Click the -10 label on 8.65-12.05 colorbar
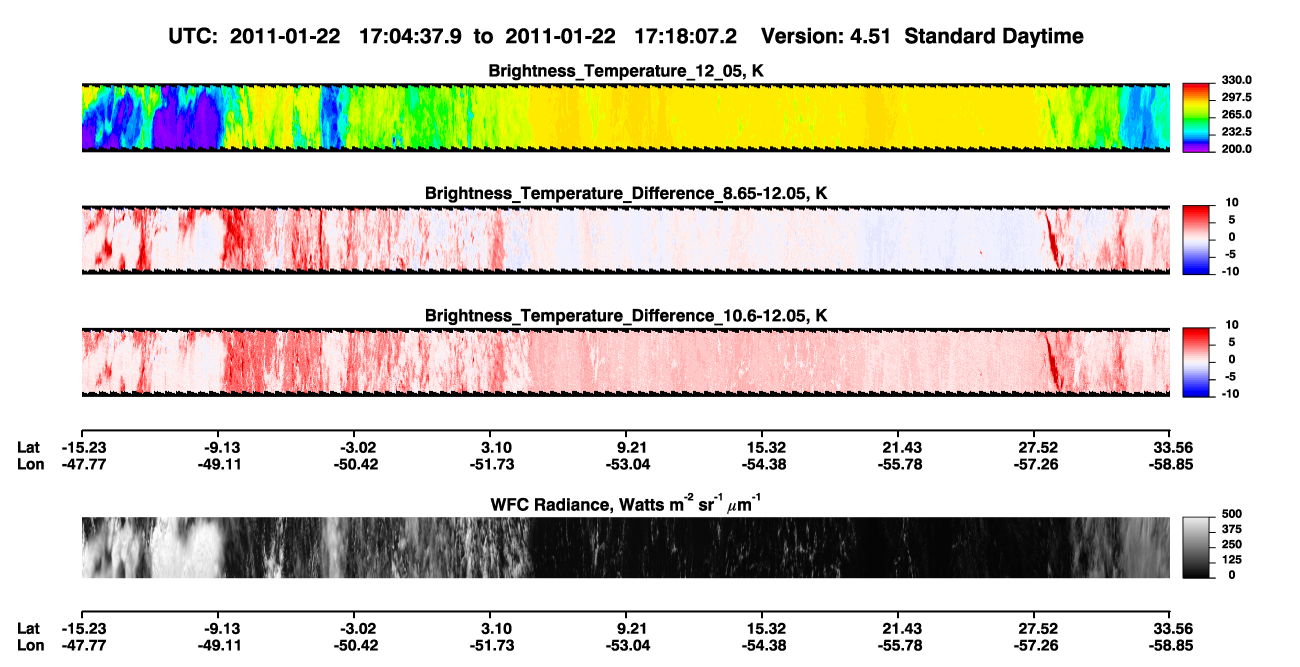 1231,271
